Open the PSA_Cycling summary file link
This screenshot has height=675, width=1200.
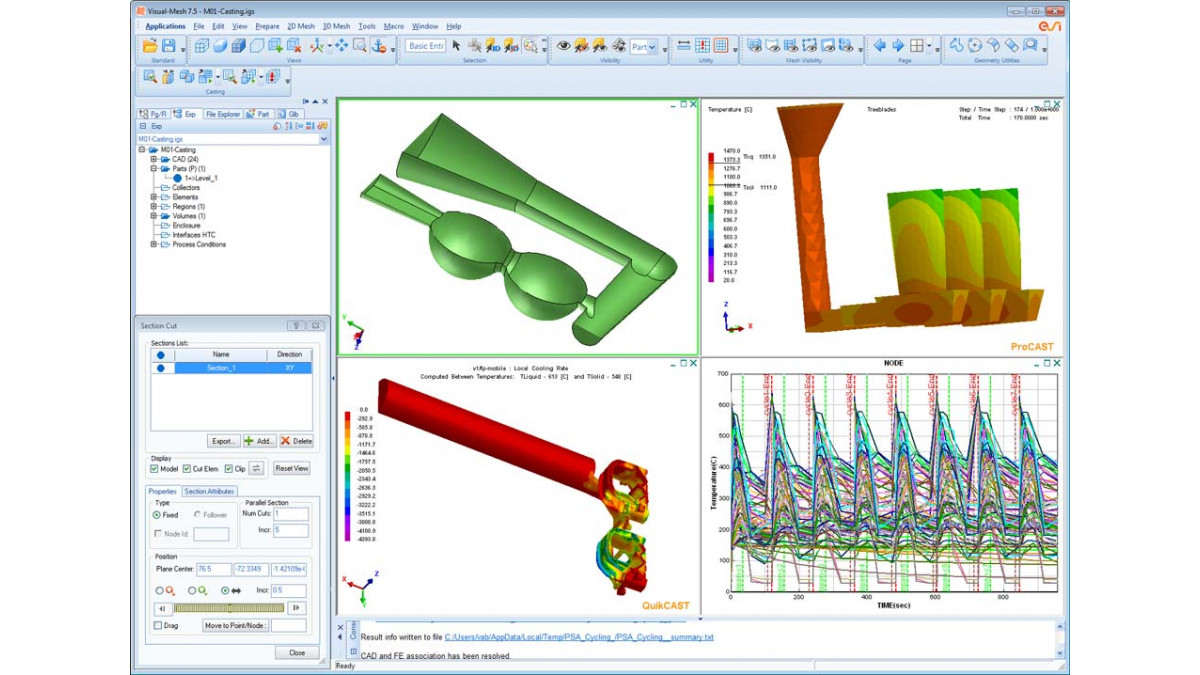pyautogui.click(x=579, y=637)
